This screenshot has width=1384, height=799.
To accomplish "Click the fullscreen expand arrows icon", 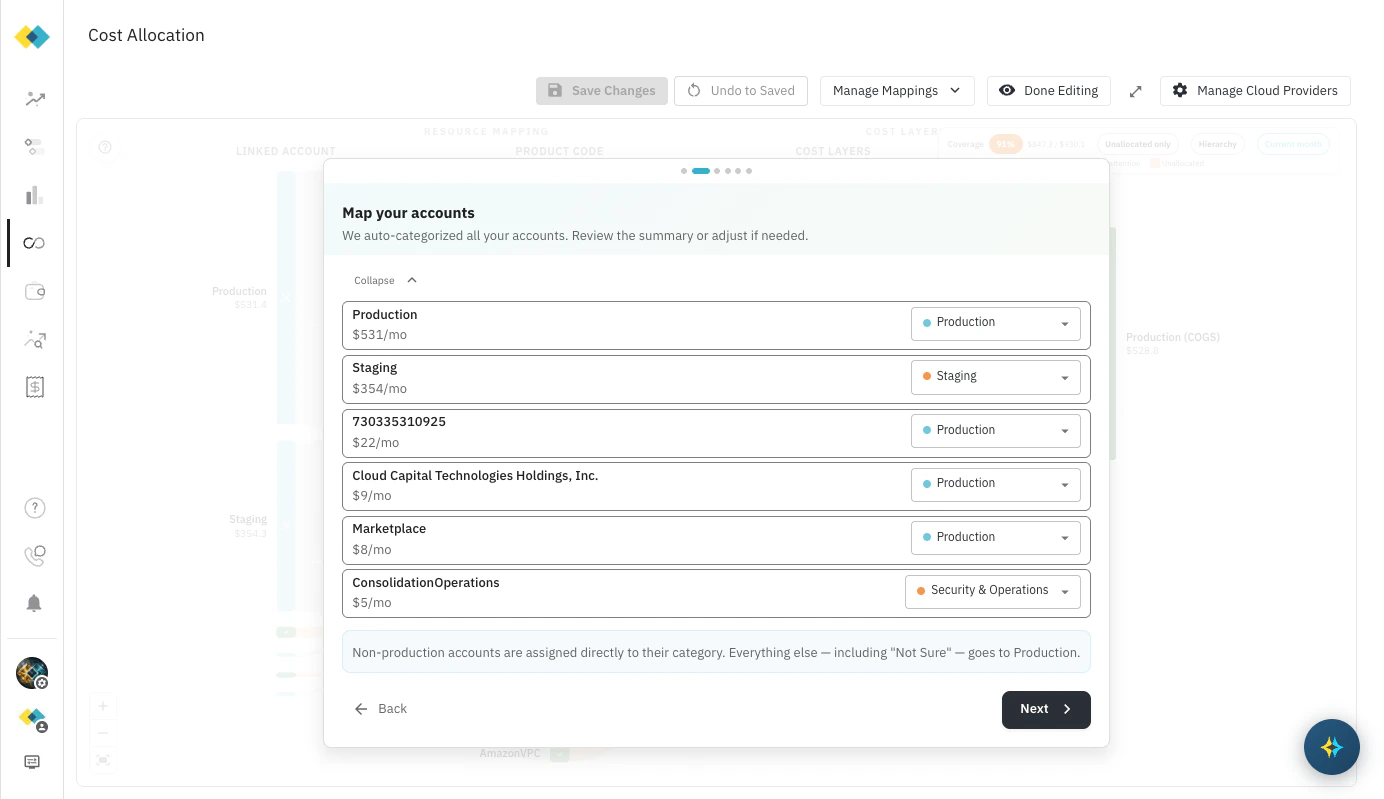I will [x=1135, y=91].
